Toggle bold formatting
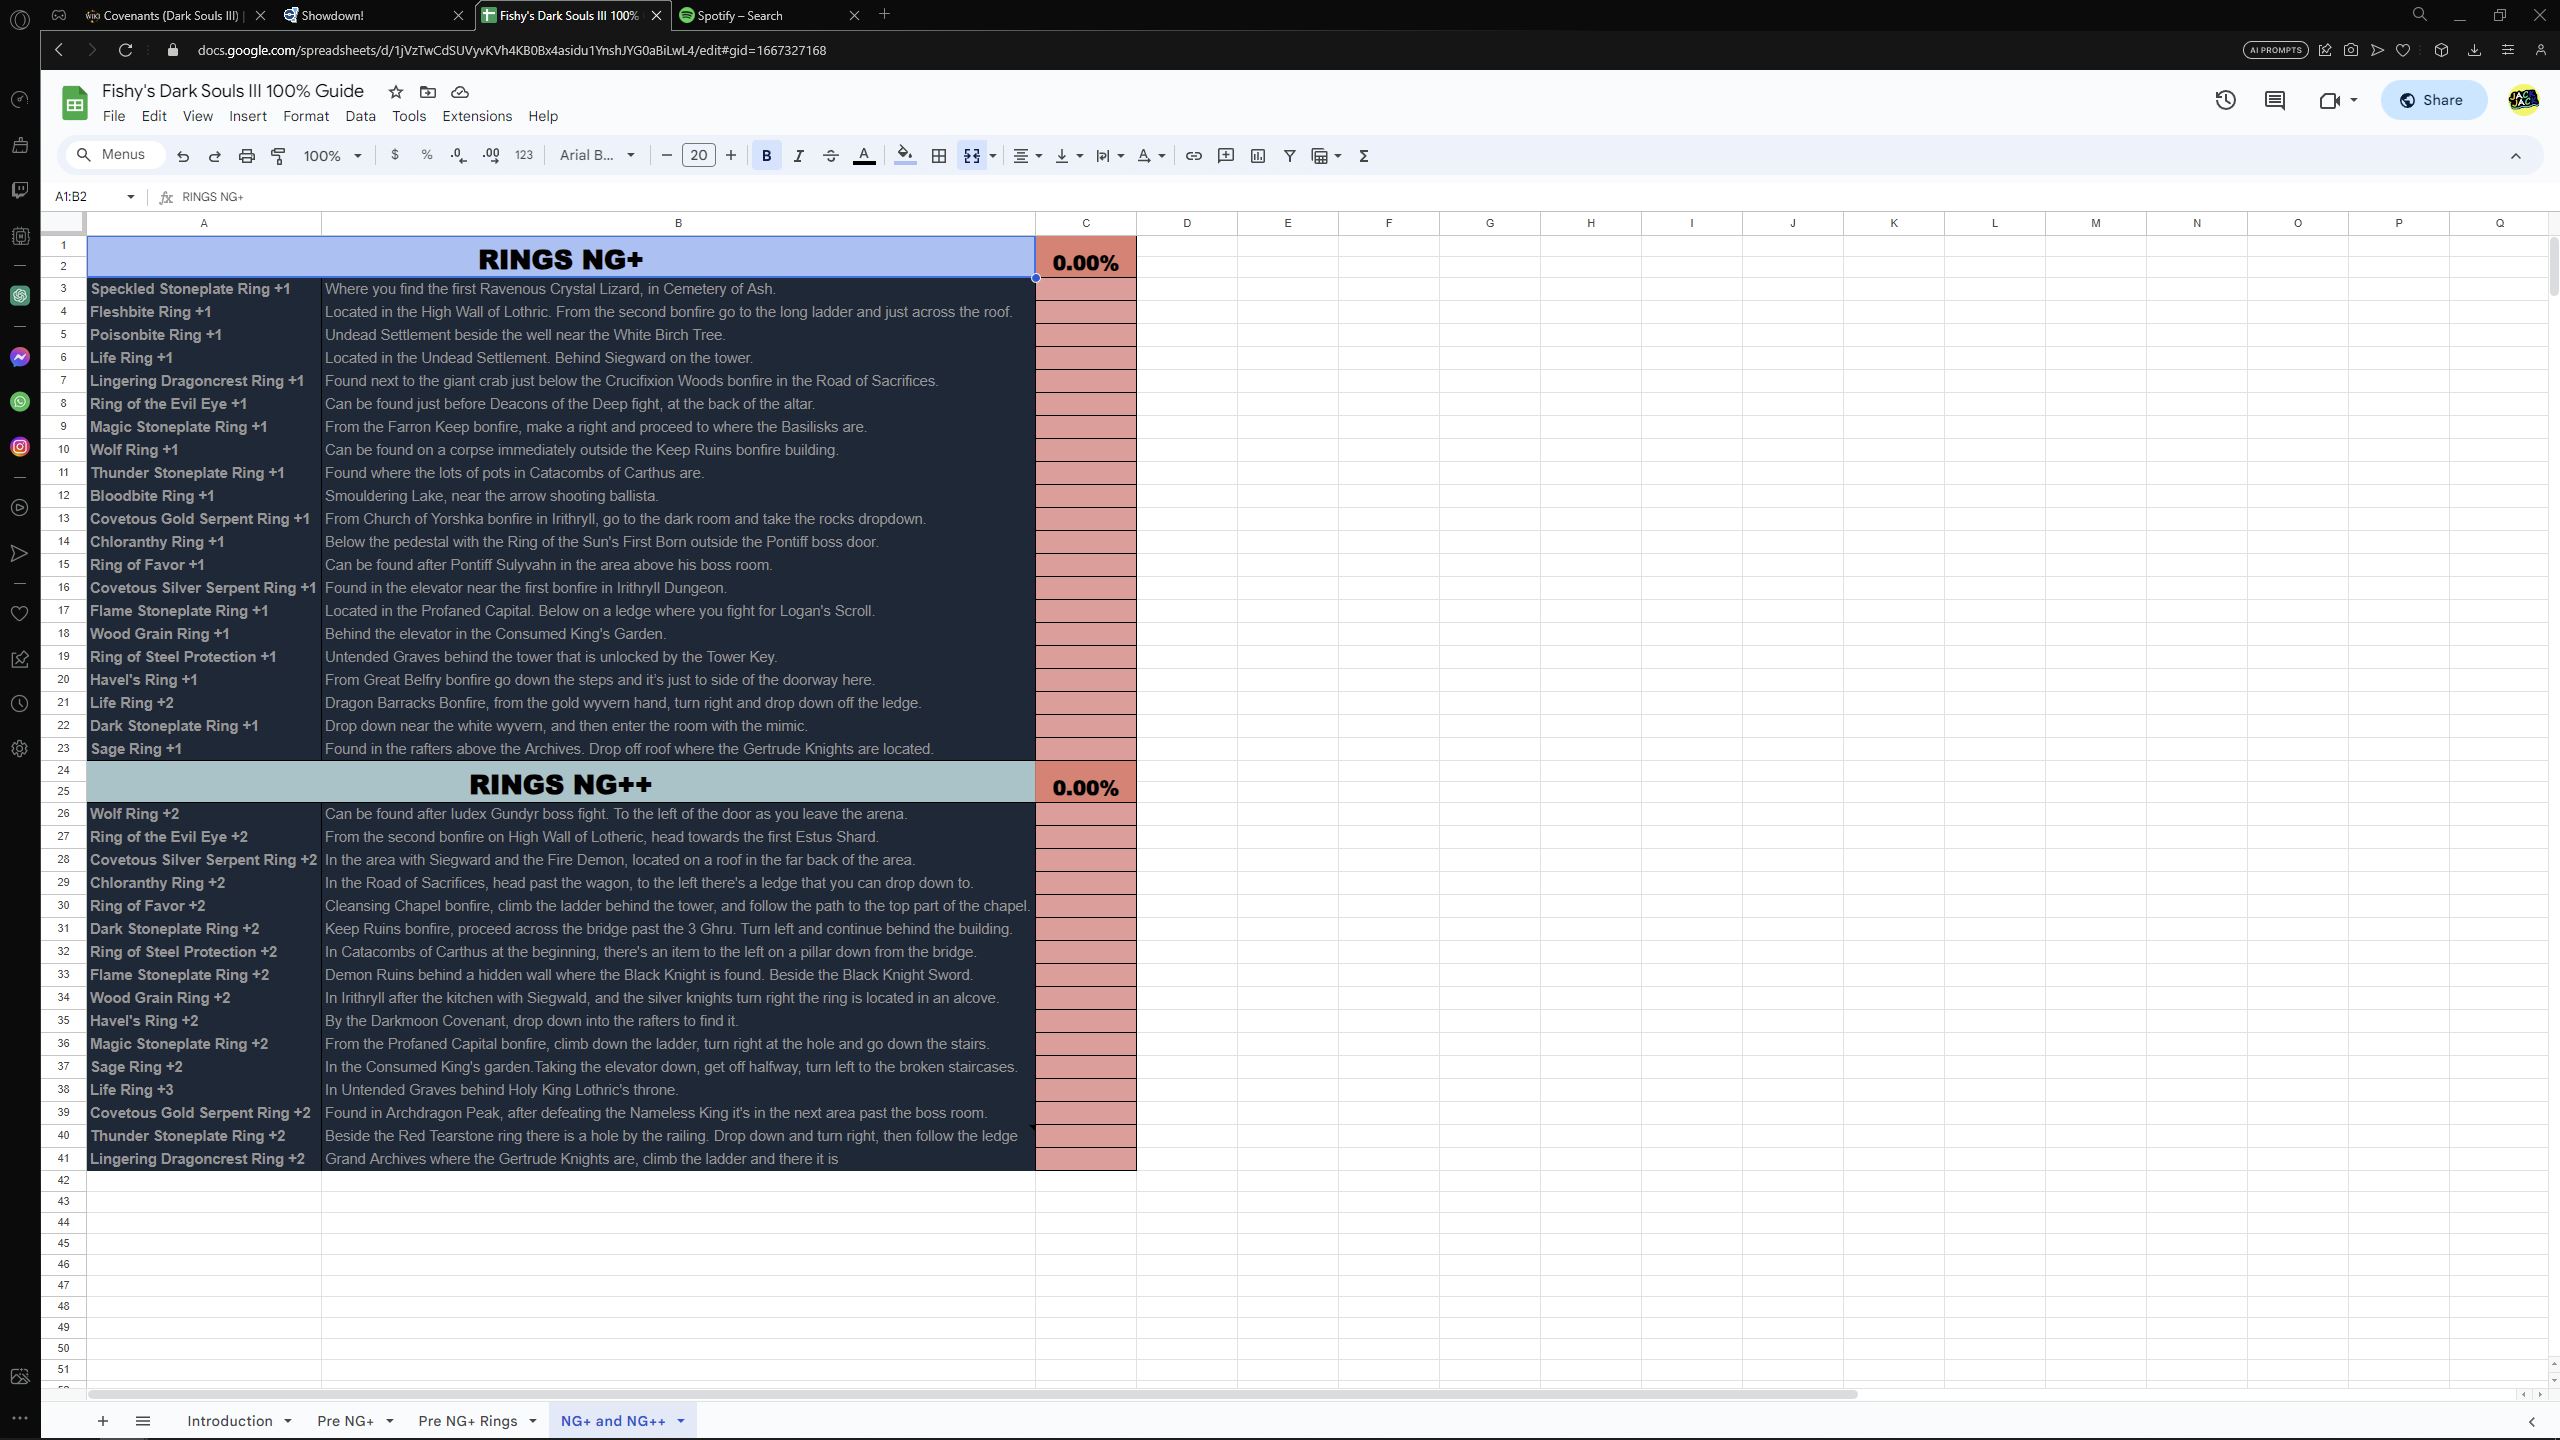The width and height of the screenshot is (2560, 1440). pyautogui.click(x=766, y=156)
